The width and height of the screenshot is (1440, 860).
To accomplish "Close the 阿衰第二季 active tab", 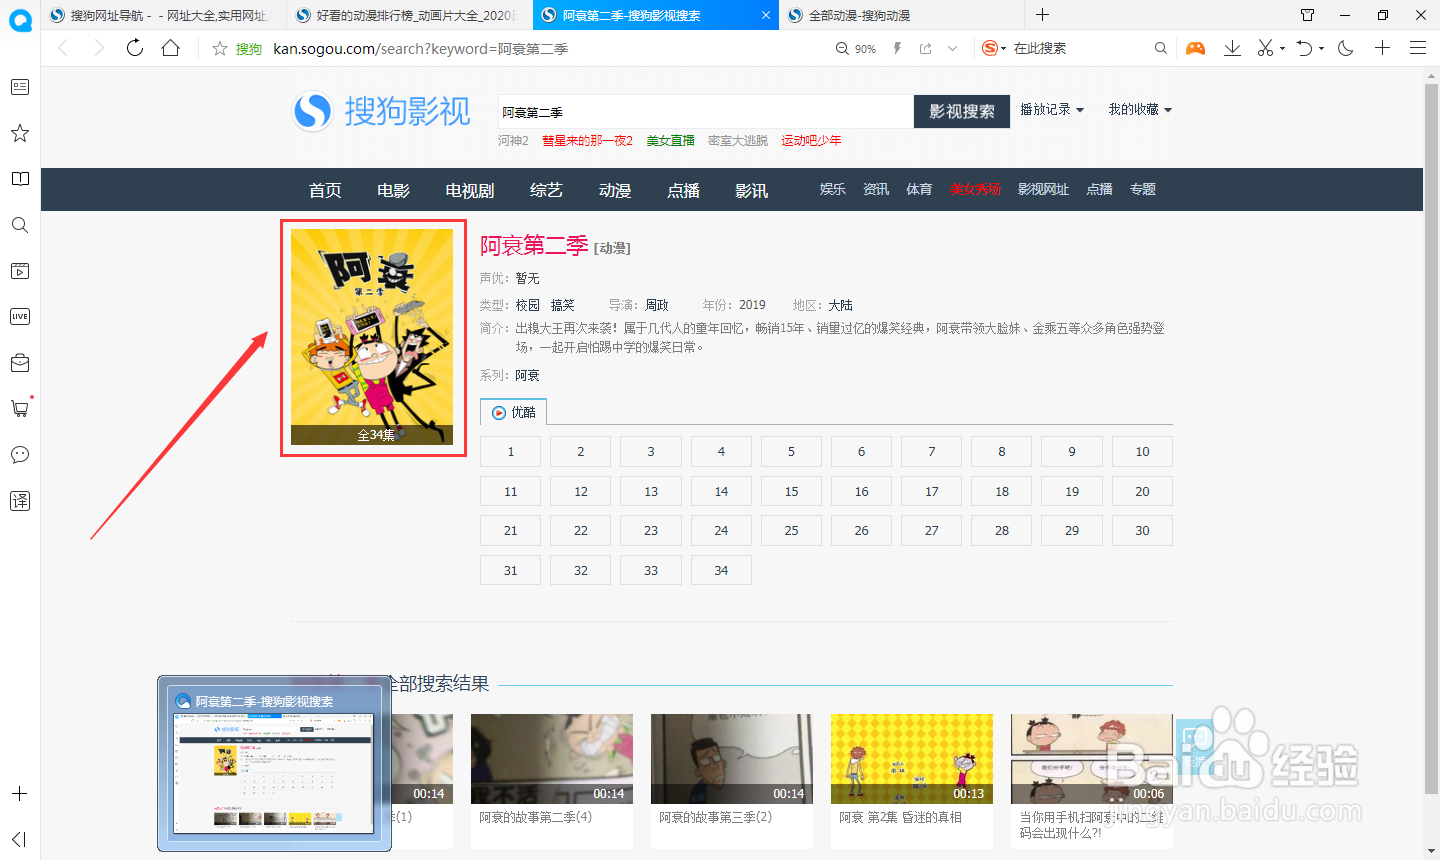I will 766,15.
